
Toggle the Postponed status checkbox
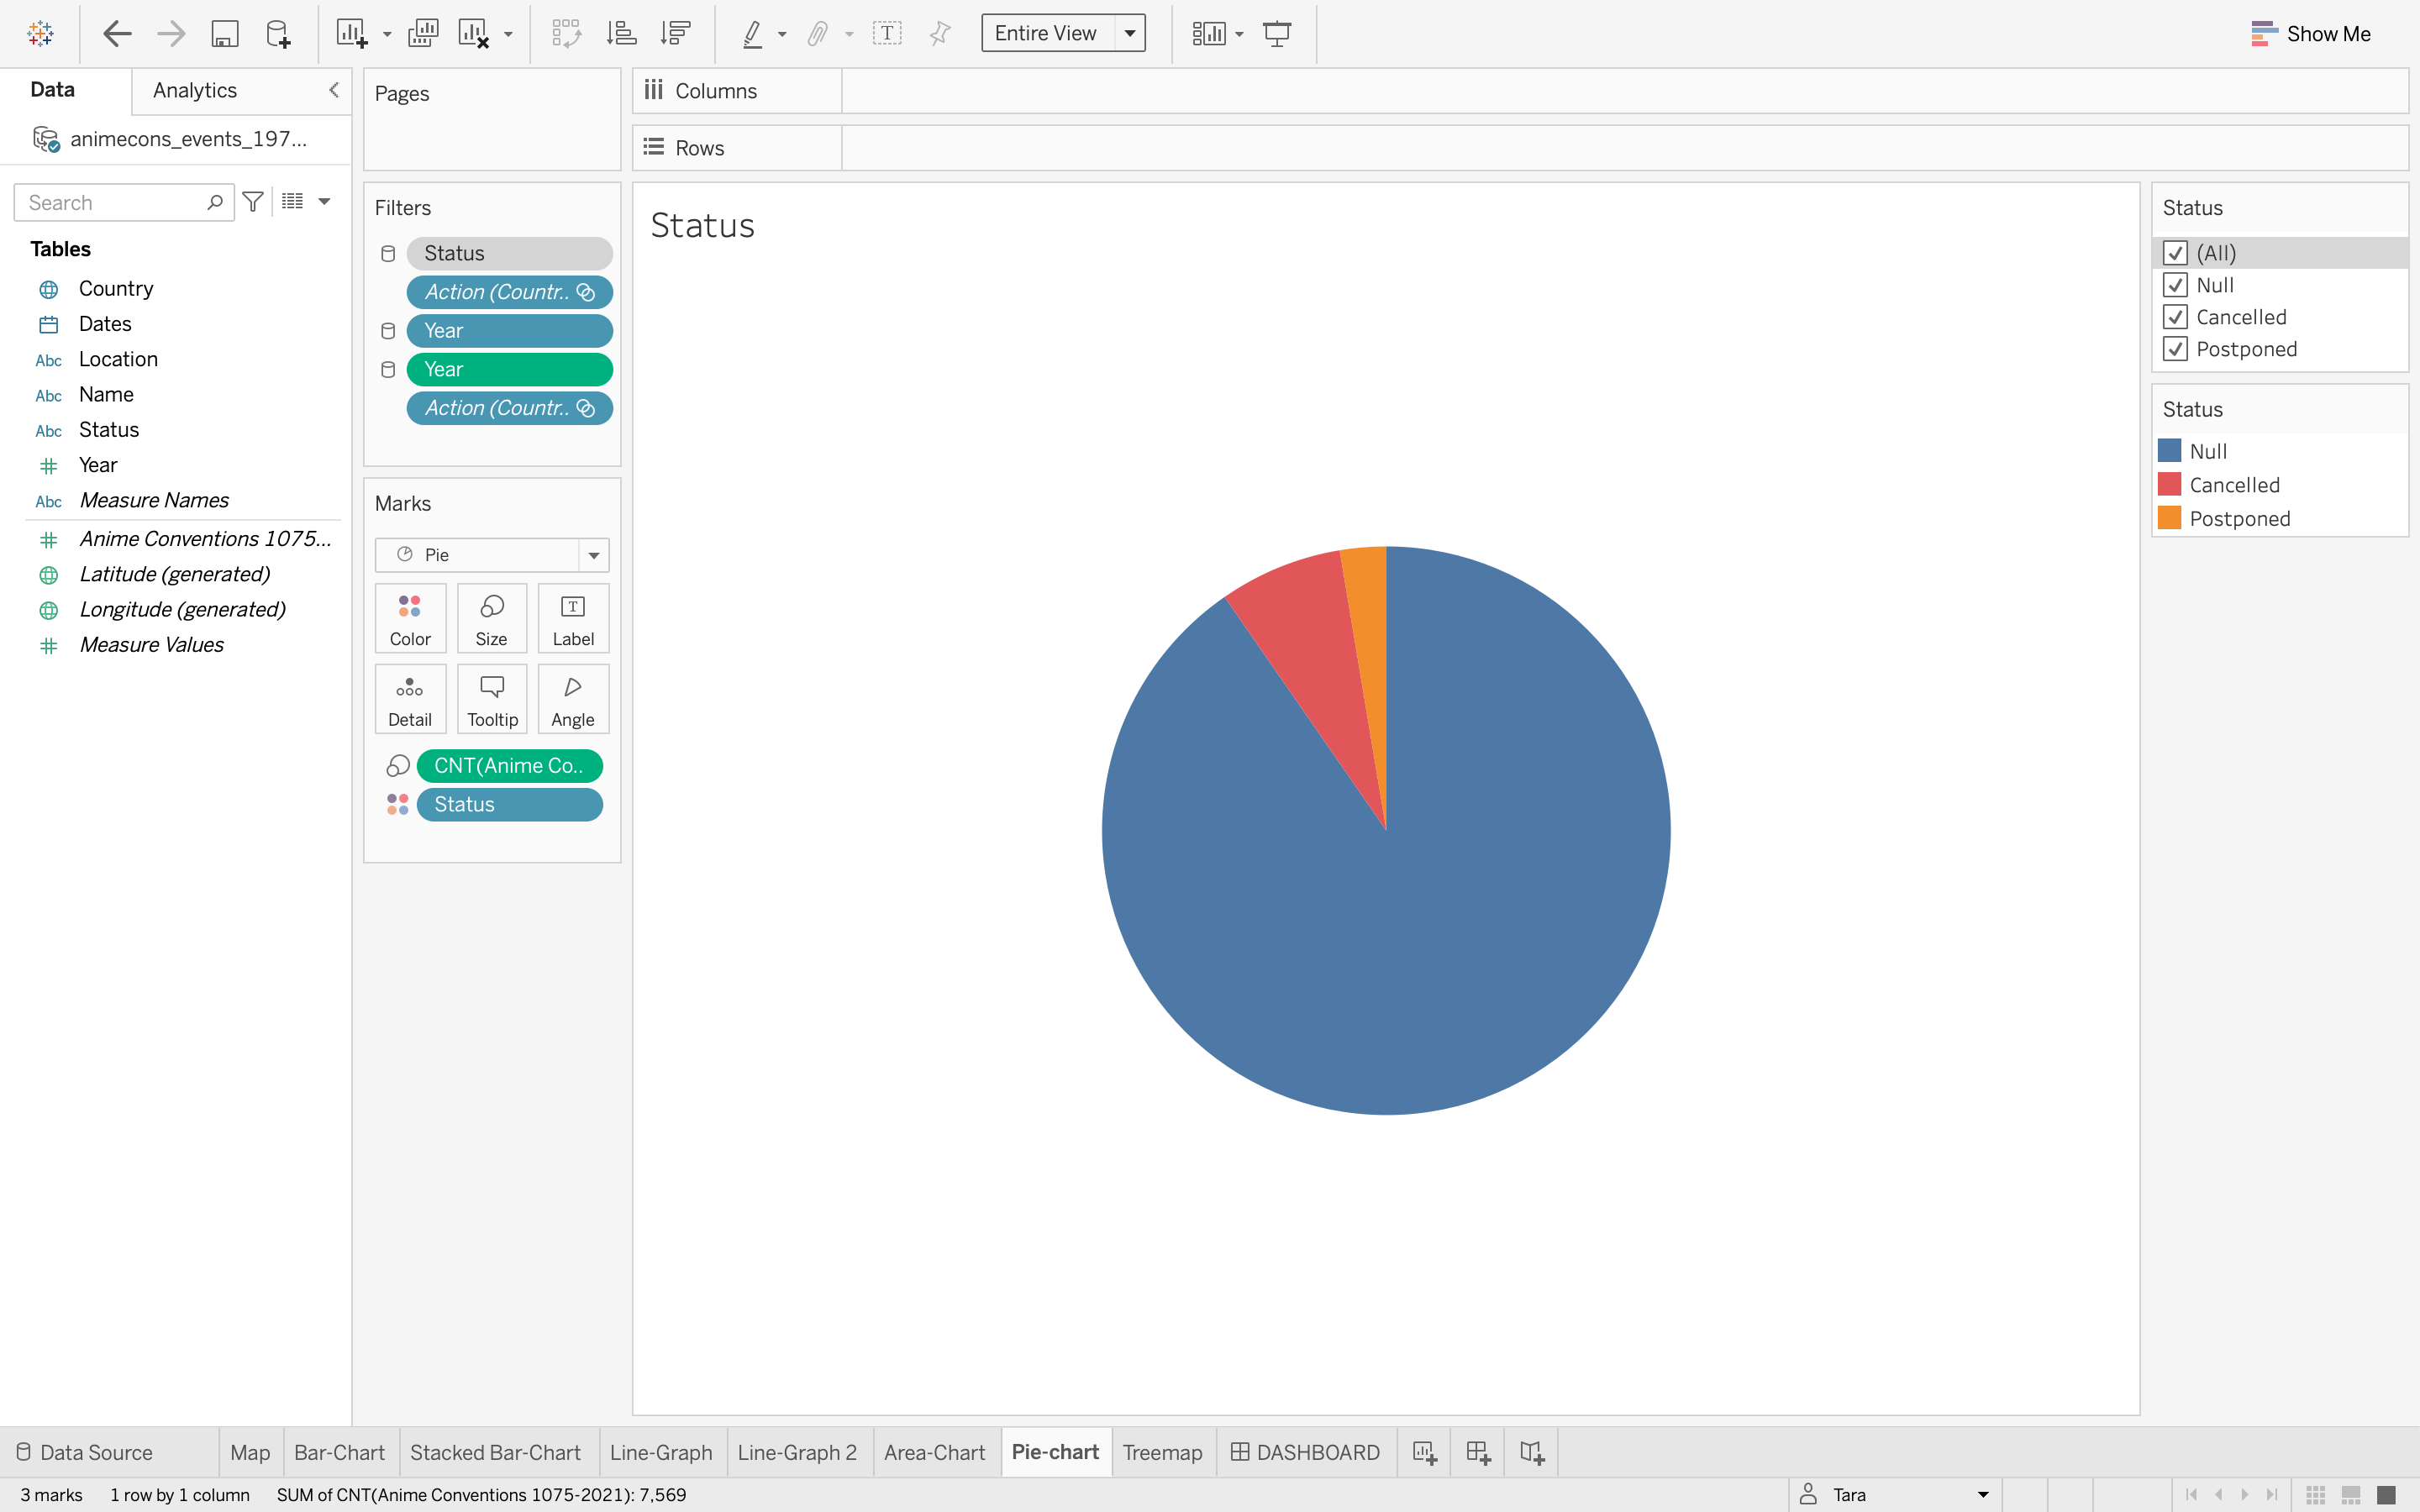coord(2175,349)
